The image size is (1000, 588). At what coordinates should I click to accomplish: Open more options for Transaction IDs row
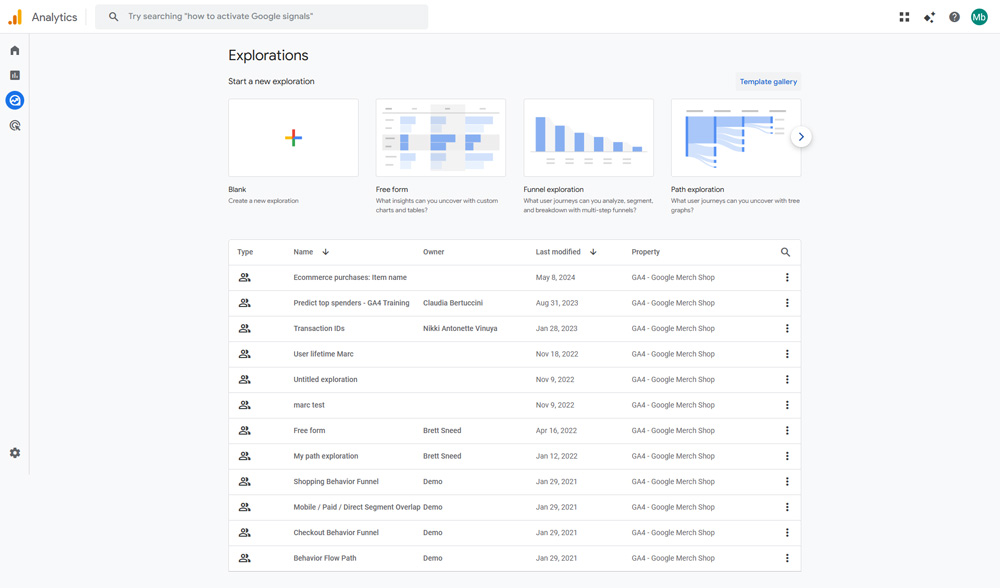coord(787,328)
